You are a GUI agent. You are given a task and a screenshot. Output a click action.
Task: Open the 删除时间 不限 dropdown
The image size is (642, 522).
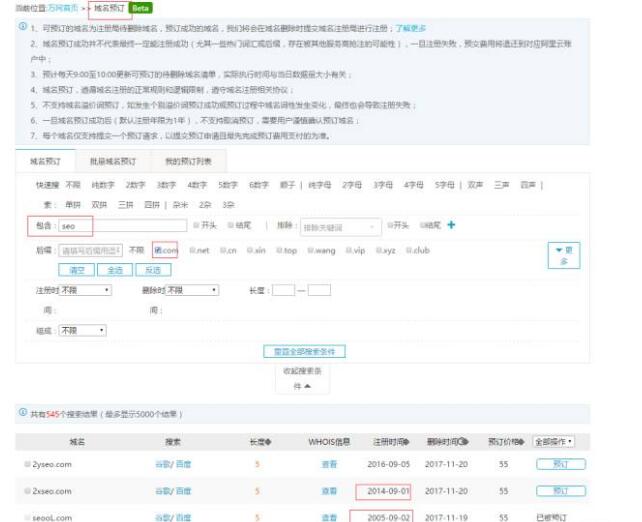click(192, 290)
